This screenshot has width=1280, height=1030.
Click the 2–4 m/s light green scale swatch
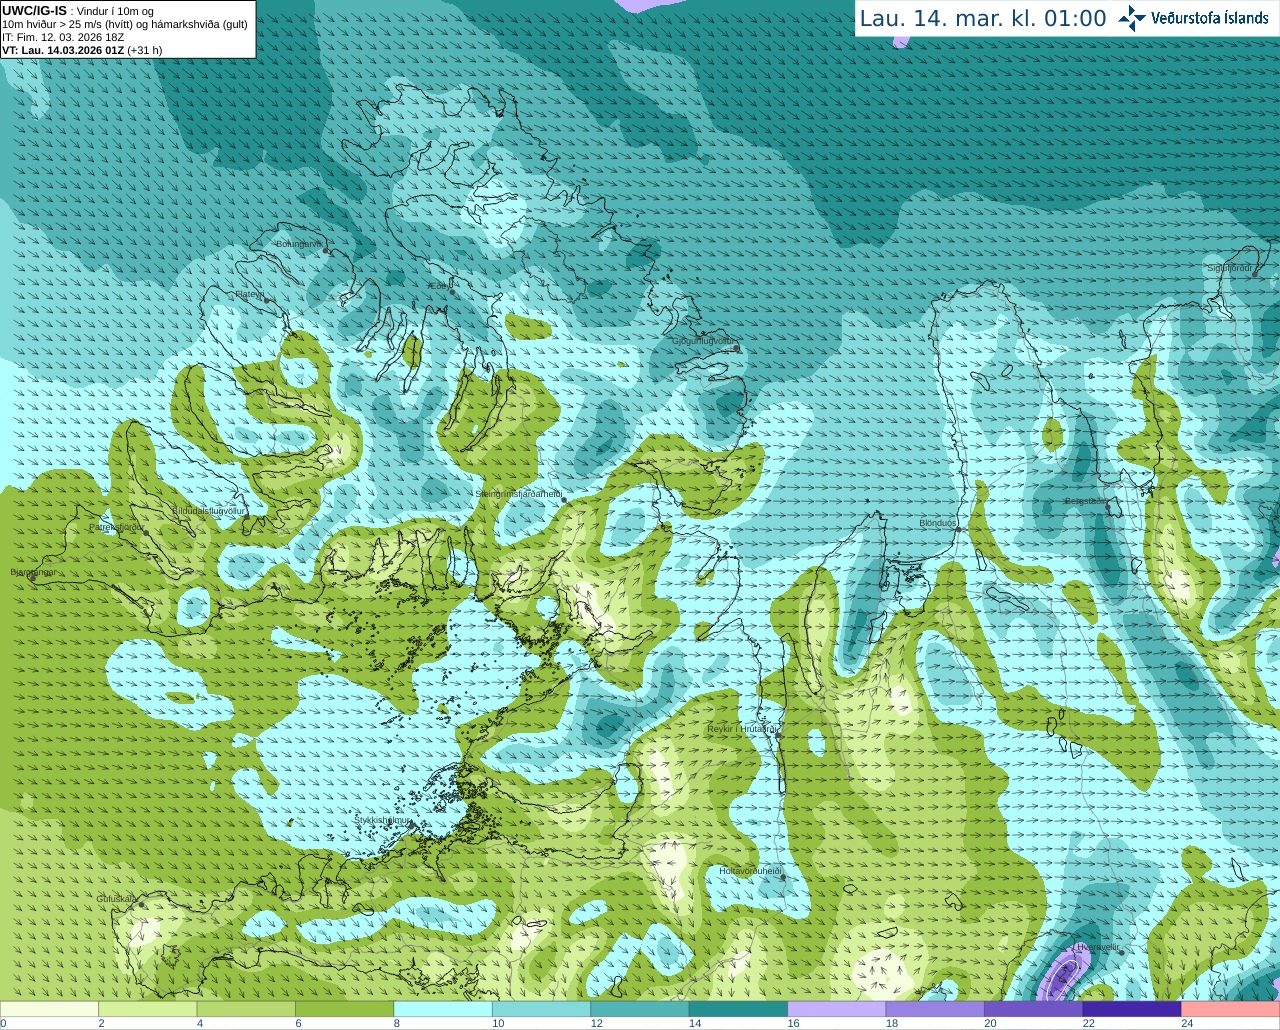[147, 1009]
